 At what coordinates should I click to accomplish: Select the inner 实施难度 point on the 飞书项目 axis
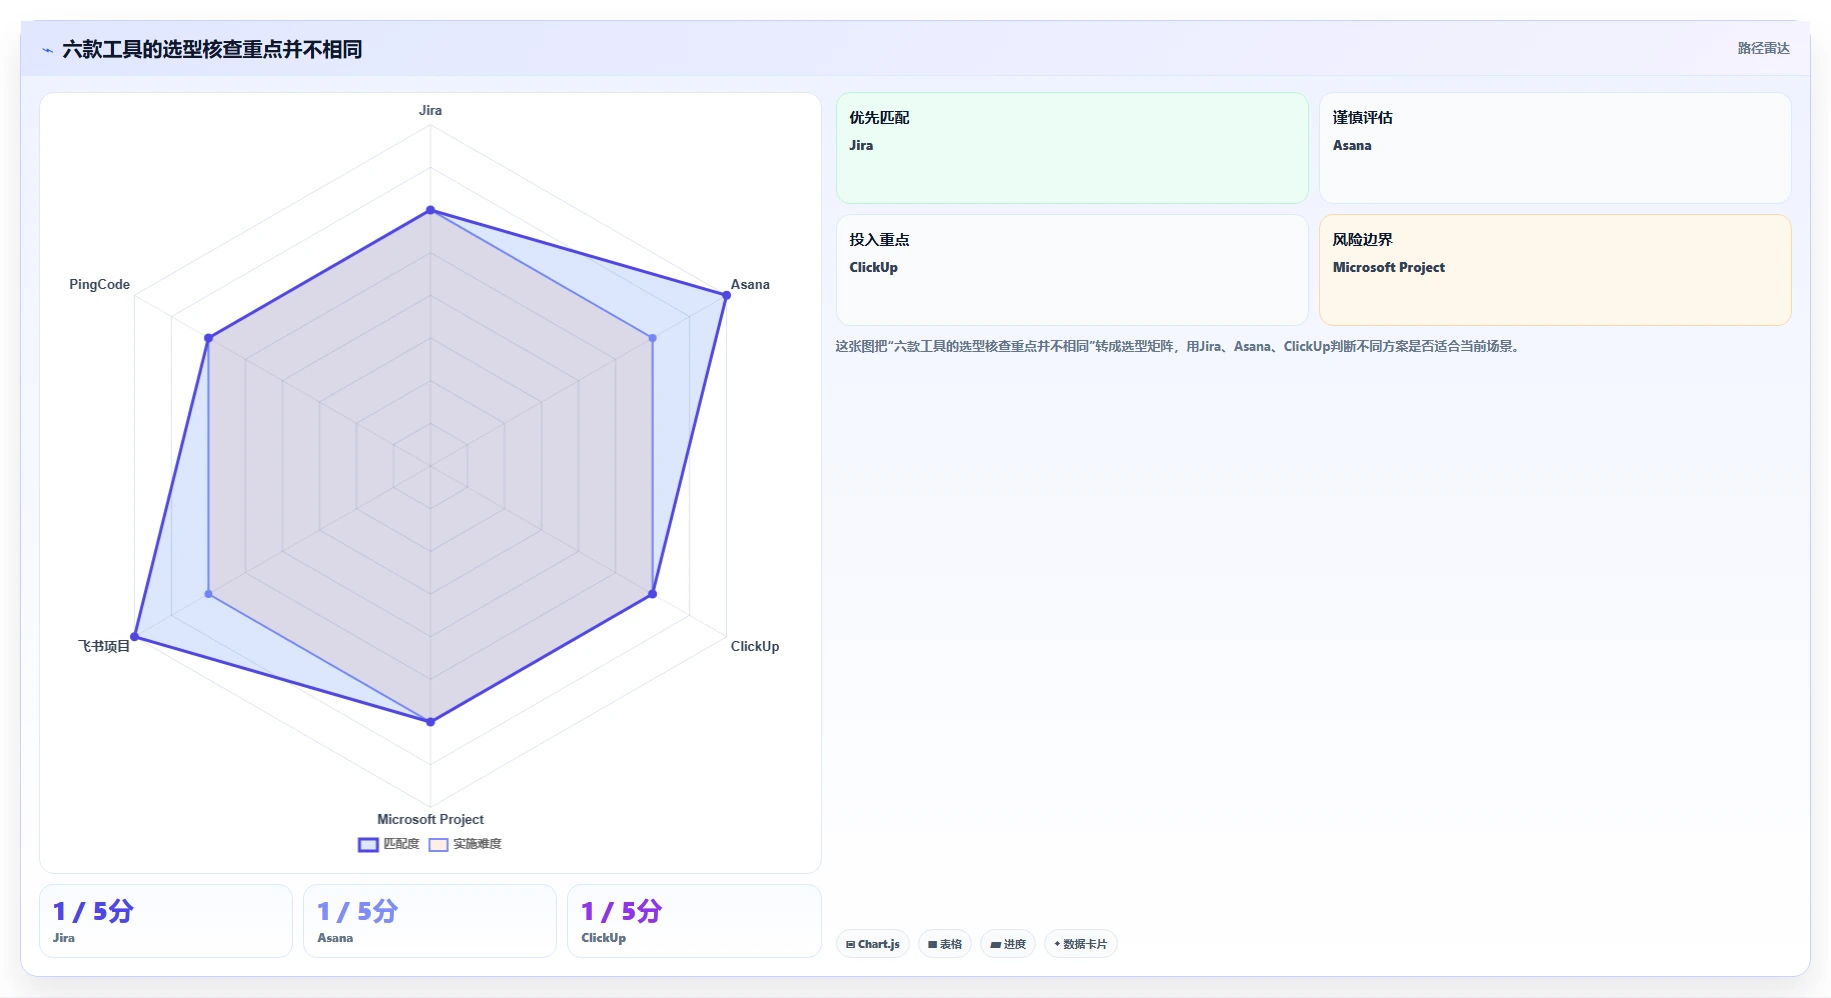click(x=209, y=594)
